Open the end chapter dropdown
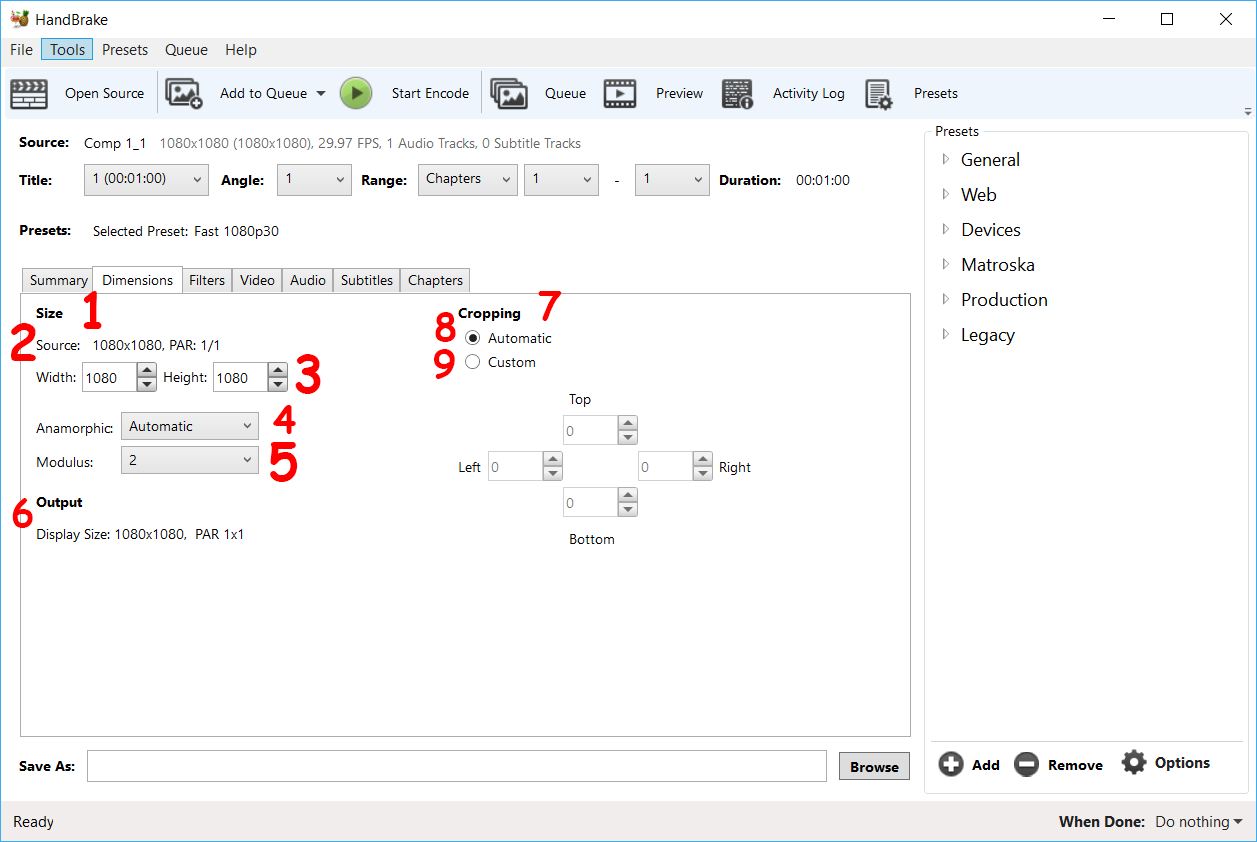 [x=672, y=180]
